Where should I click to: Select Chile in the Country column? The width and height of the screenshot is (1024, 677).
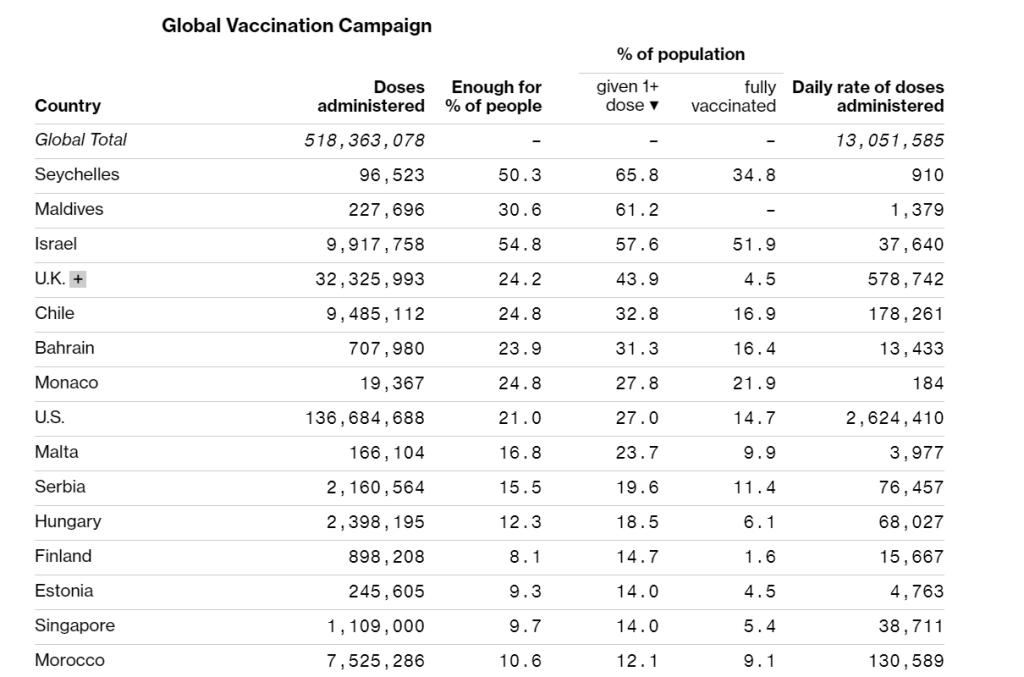coord(55,313)
